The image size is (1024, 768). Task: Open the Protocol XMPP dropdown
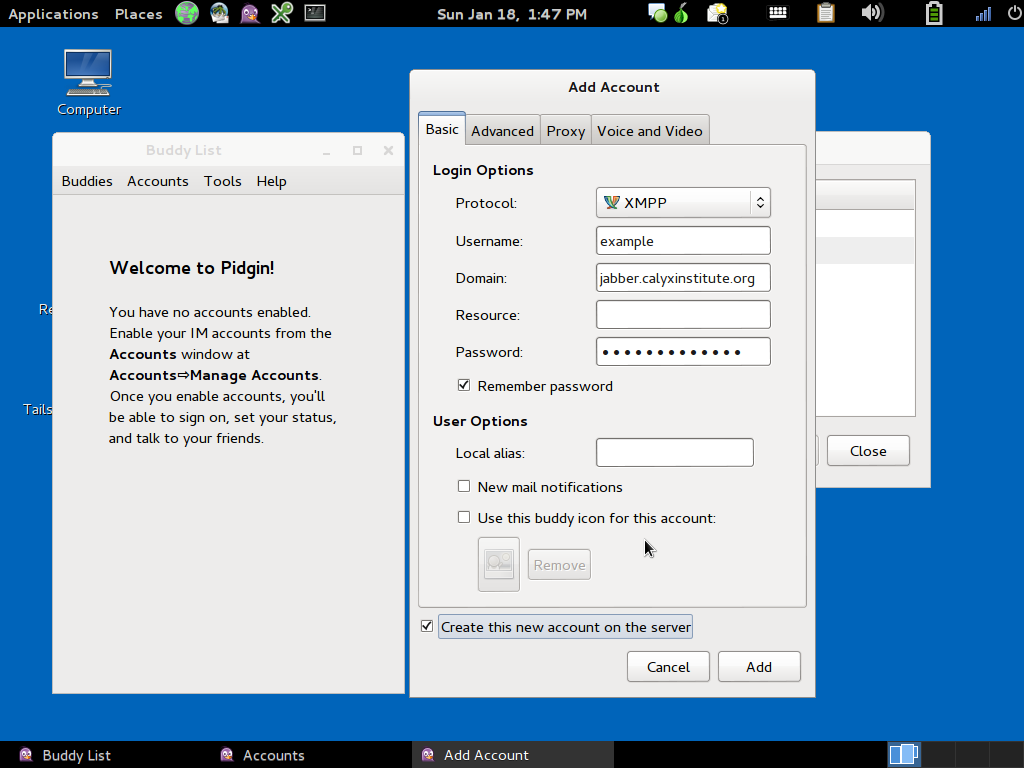[683, 202]
